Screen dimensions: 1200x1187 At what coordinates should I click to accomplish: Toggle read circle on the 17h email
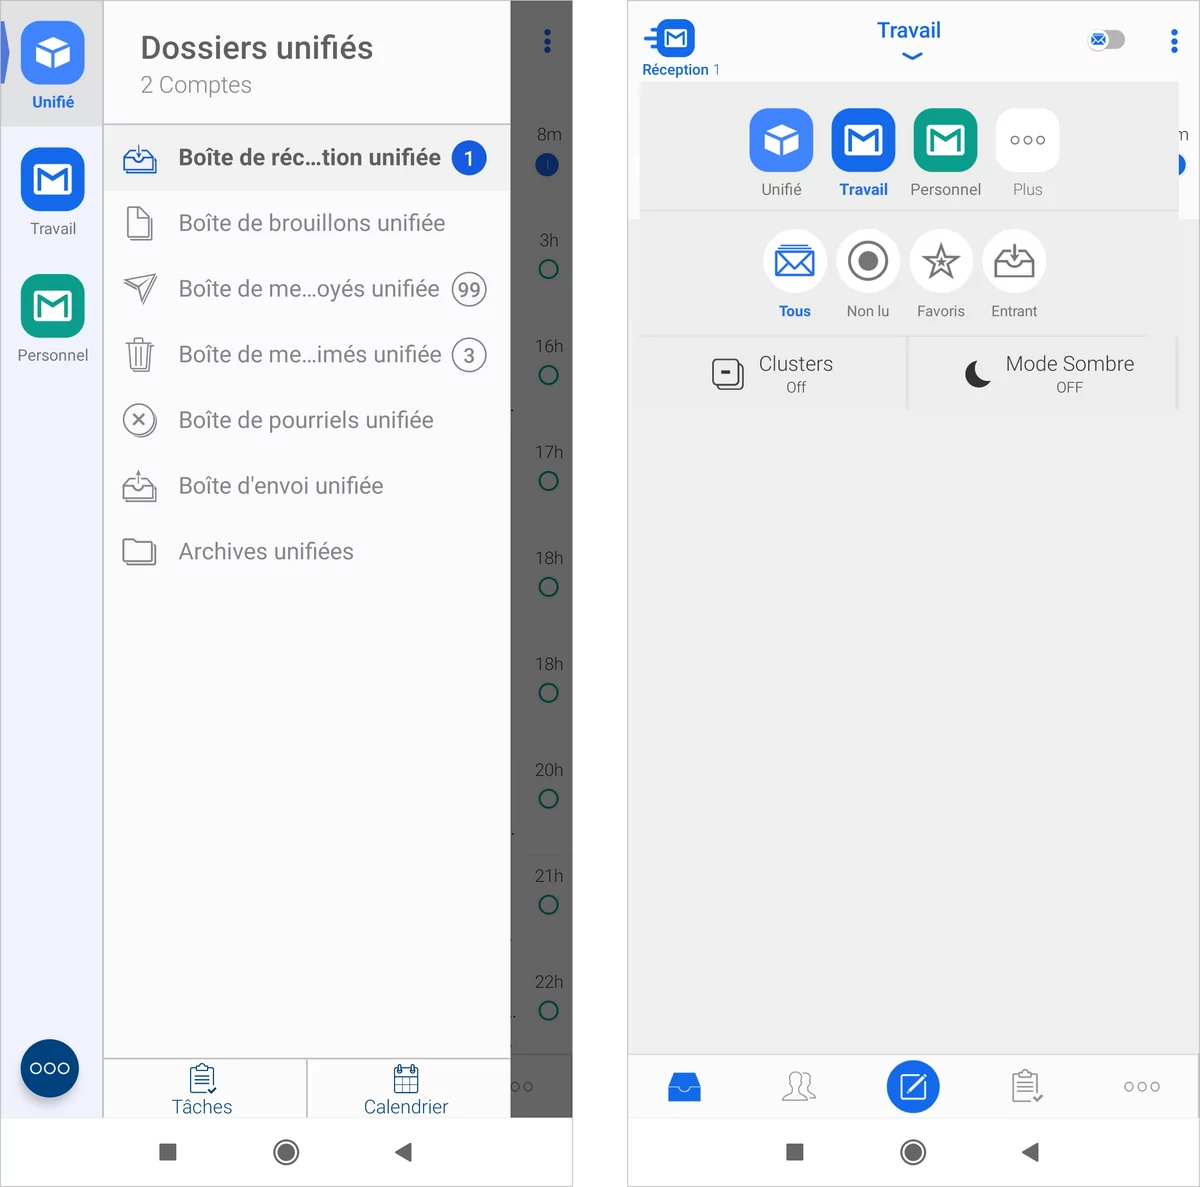click(x=548, y=481)
